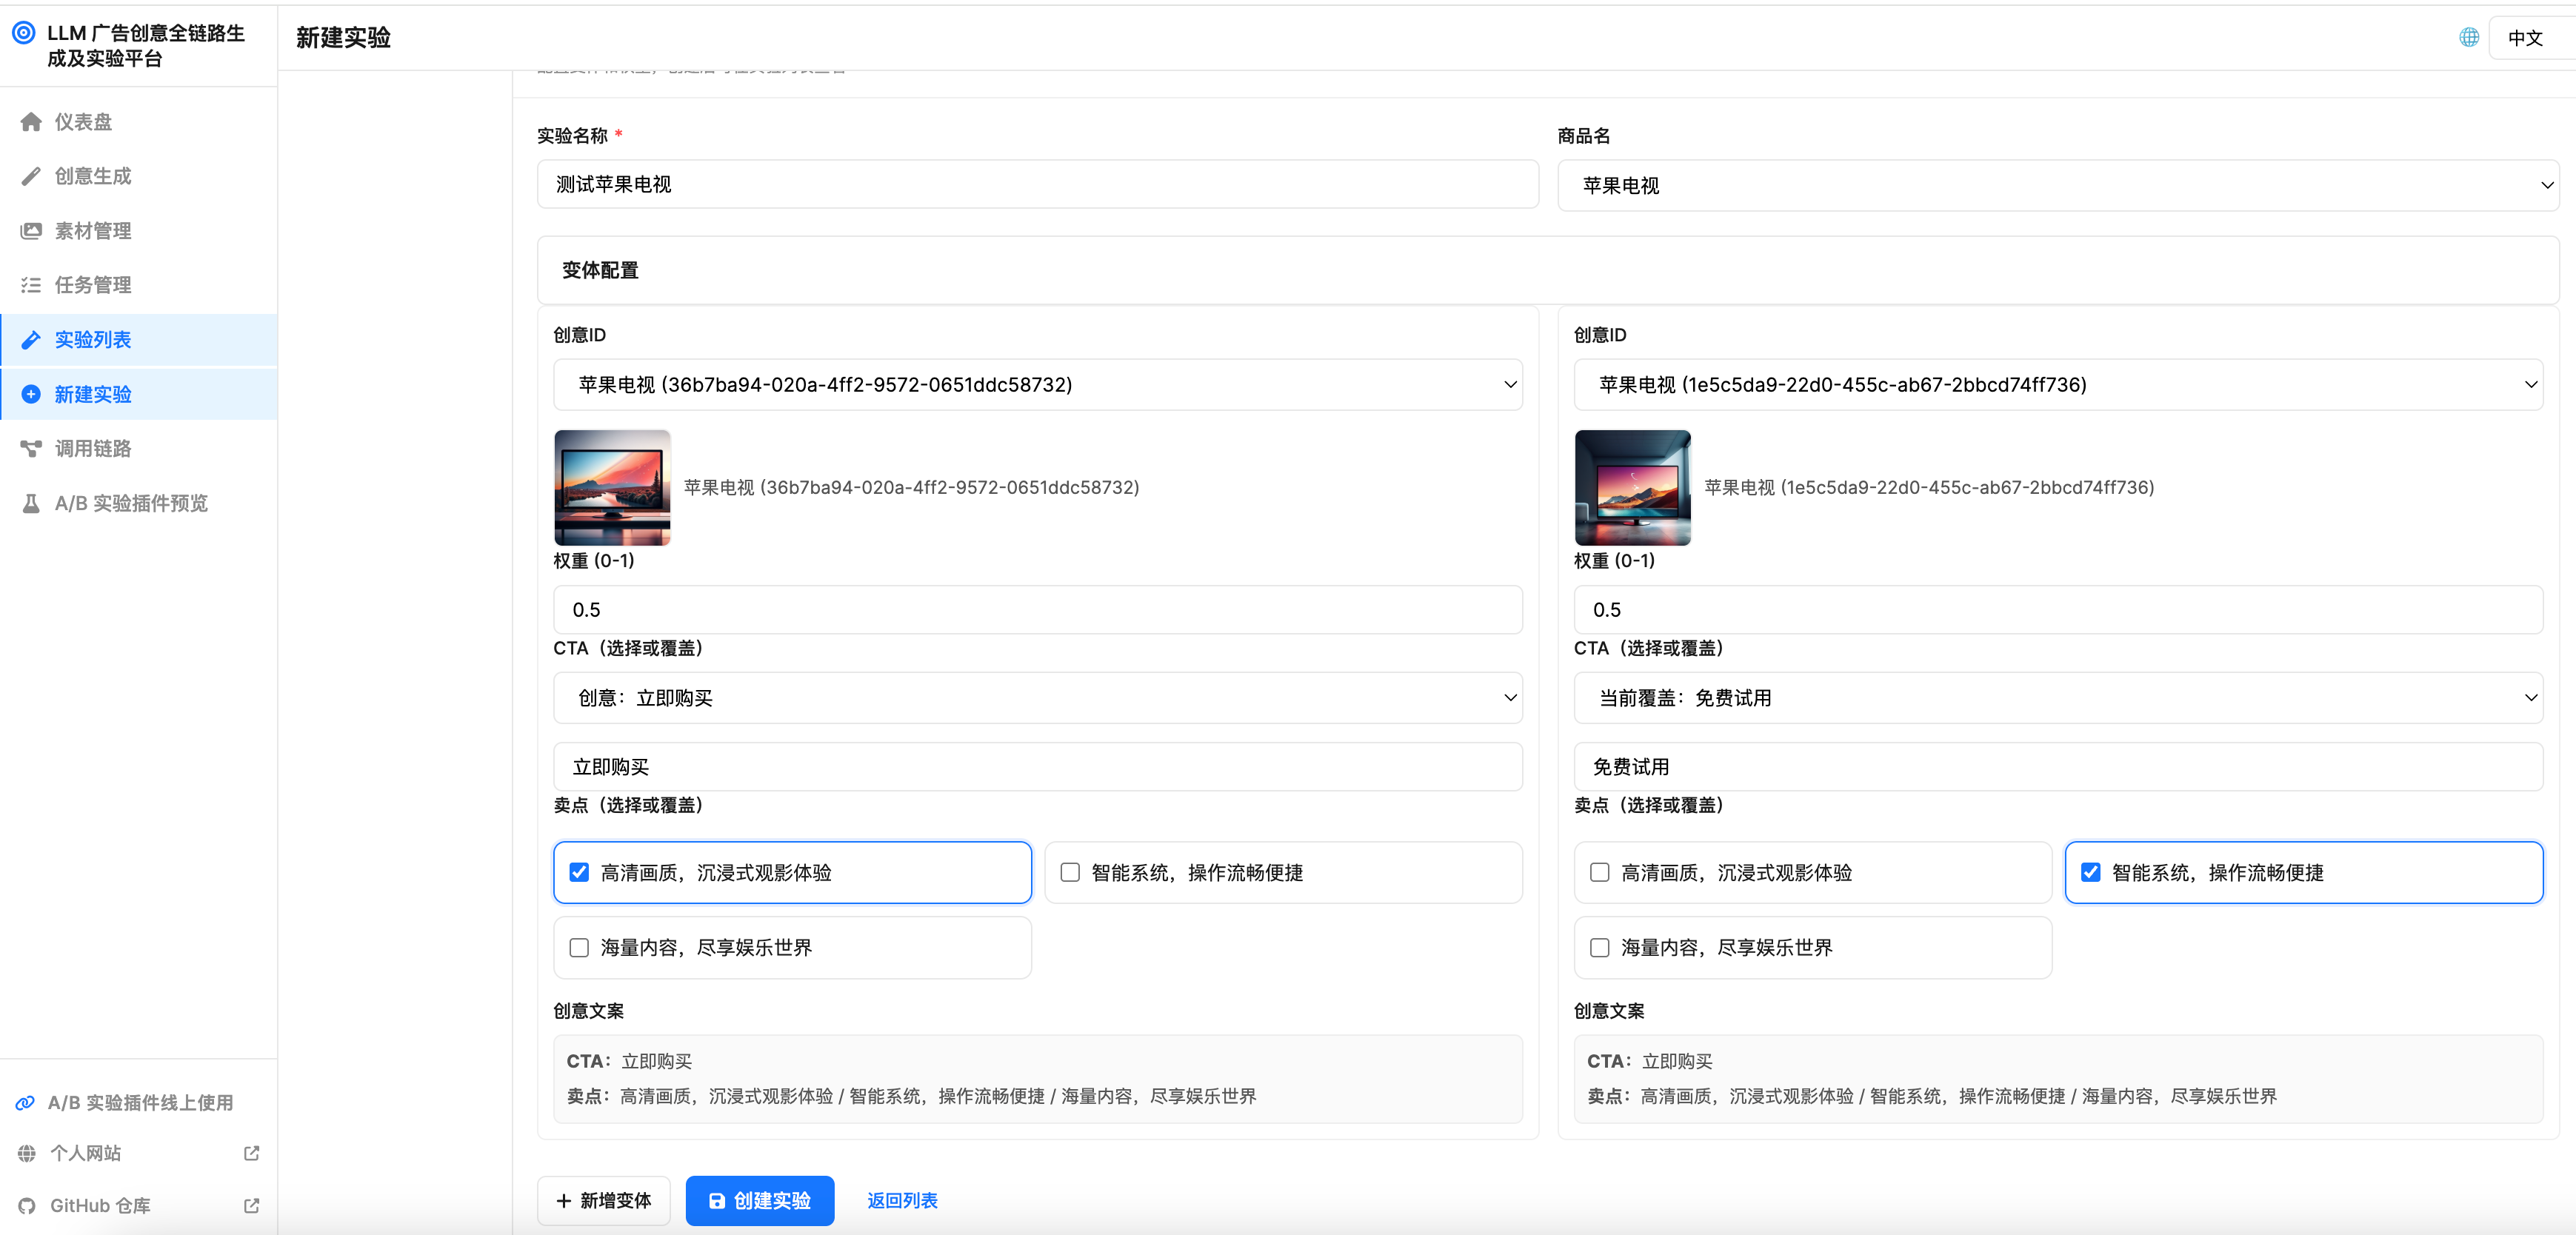This screenshot has height=1235, width=2576.
Task: Open 素材管理 page from sidebar
Action: pyautogui.click(x=138, y=231)
